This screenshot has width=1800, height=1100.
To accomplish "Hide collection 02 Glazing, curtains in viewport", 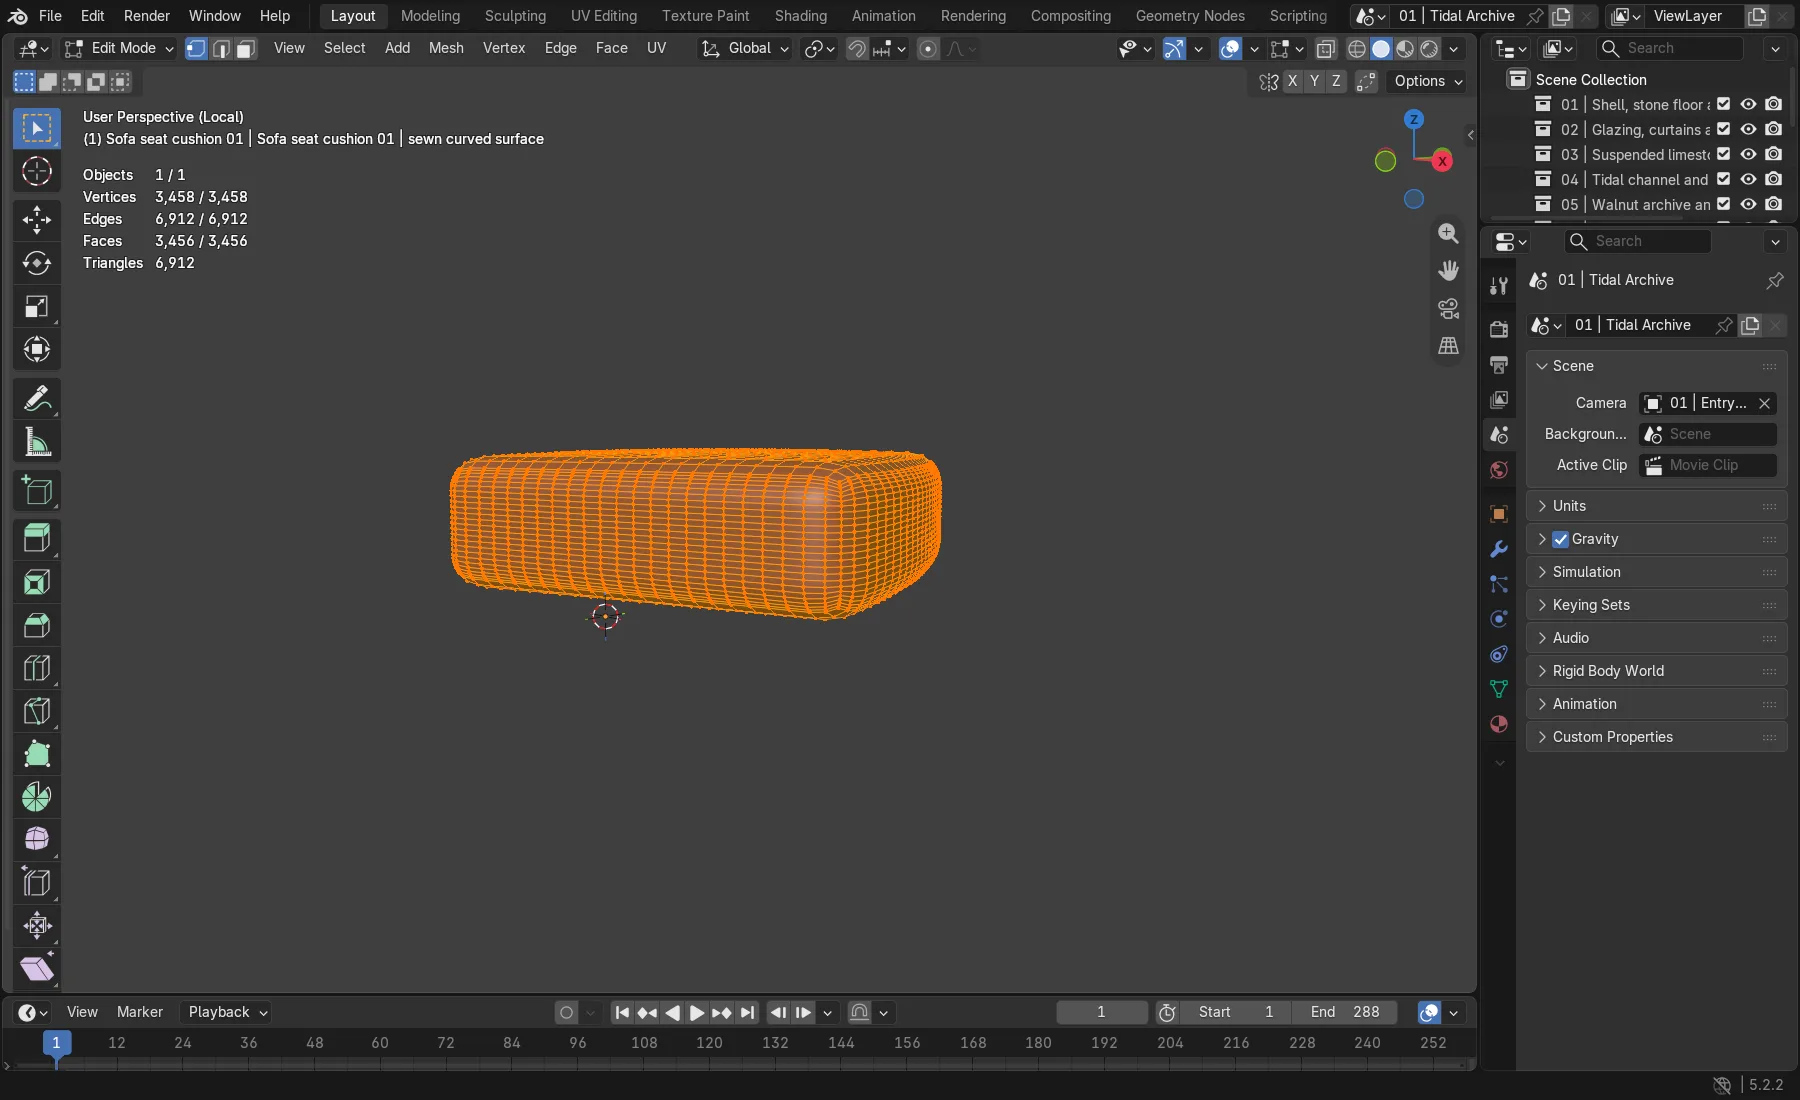I will tap(1748, 130).
